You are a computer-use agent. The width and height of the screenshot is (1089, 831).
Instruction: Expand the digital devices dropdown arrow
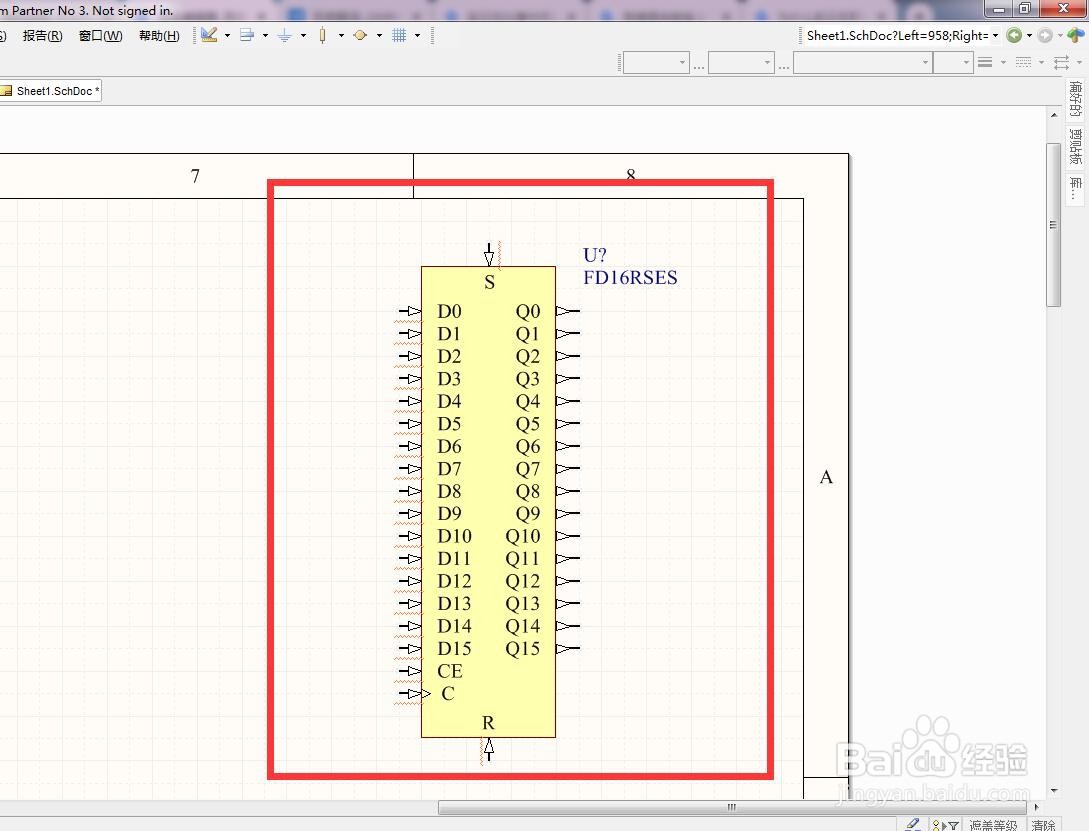point(341,35)
